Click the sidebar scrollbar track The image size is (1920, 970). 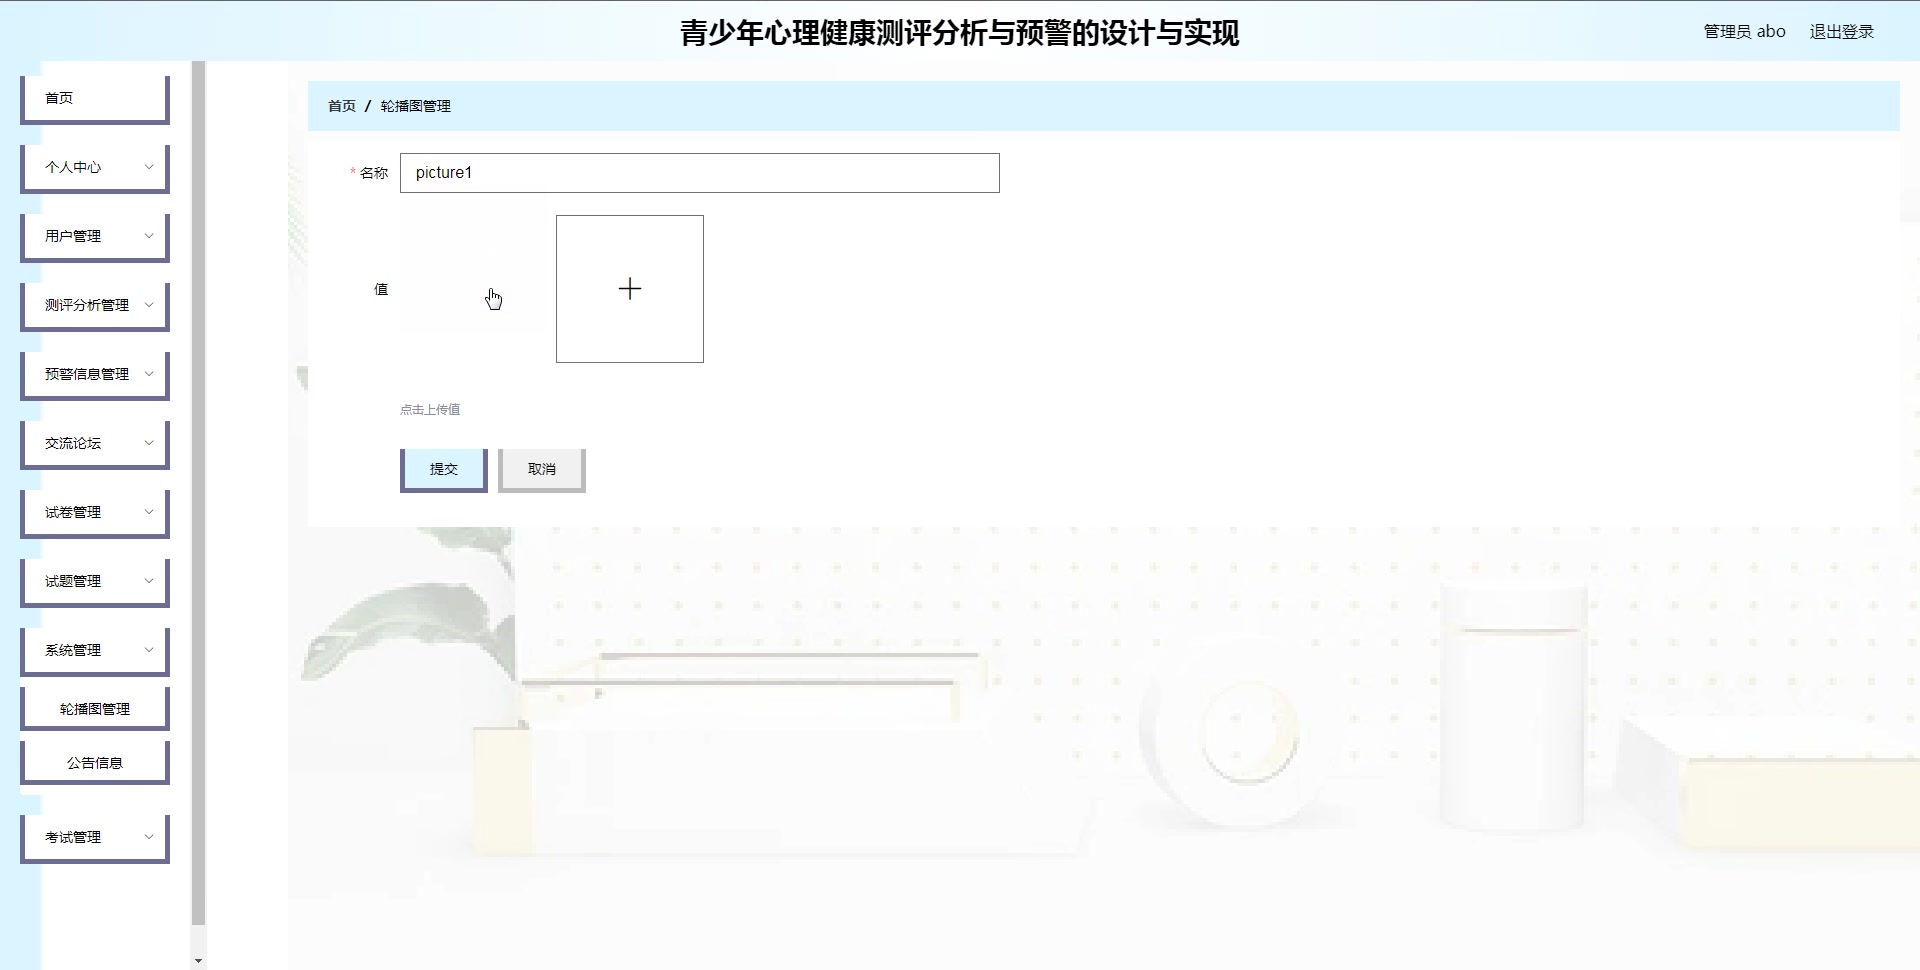(198, 500)
